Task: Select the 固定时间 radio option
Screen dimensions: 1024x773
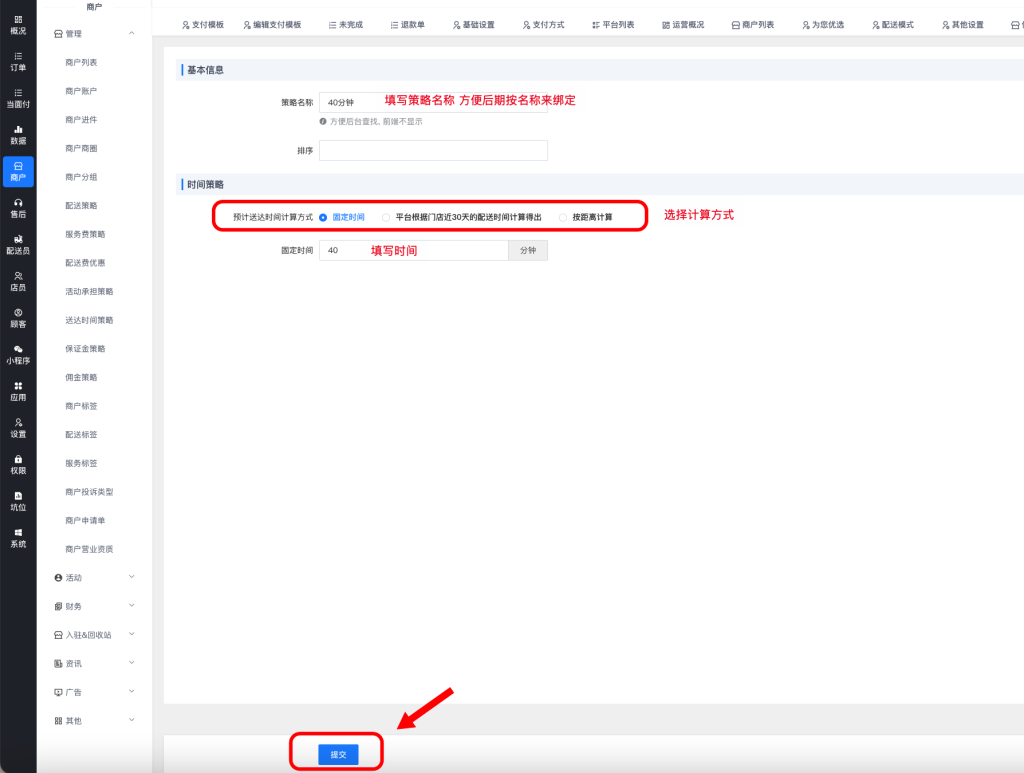Action: tap(323, 217)
